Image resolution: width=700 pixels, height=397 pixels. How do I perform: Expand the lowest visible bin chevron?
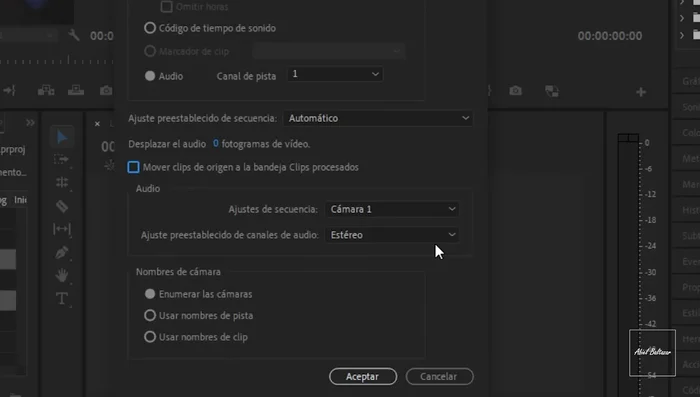pos(682,35)
